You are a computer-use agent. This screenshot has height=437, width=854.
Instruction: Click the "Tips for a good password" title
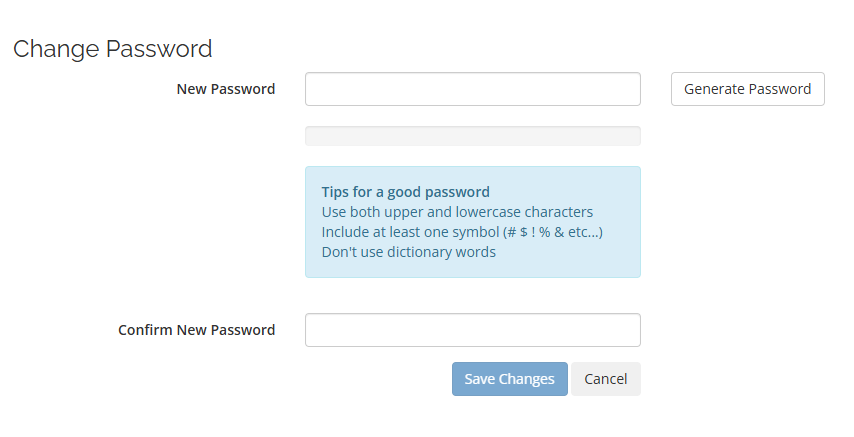(405, 192)
